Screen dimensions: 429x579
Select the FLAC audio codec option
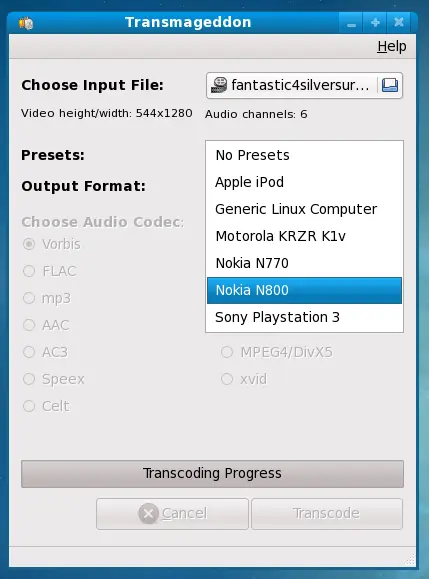[29, 271]
